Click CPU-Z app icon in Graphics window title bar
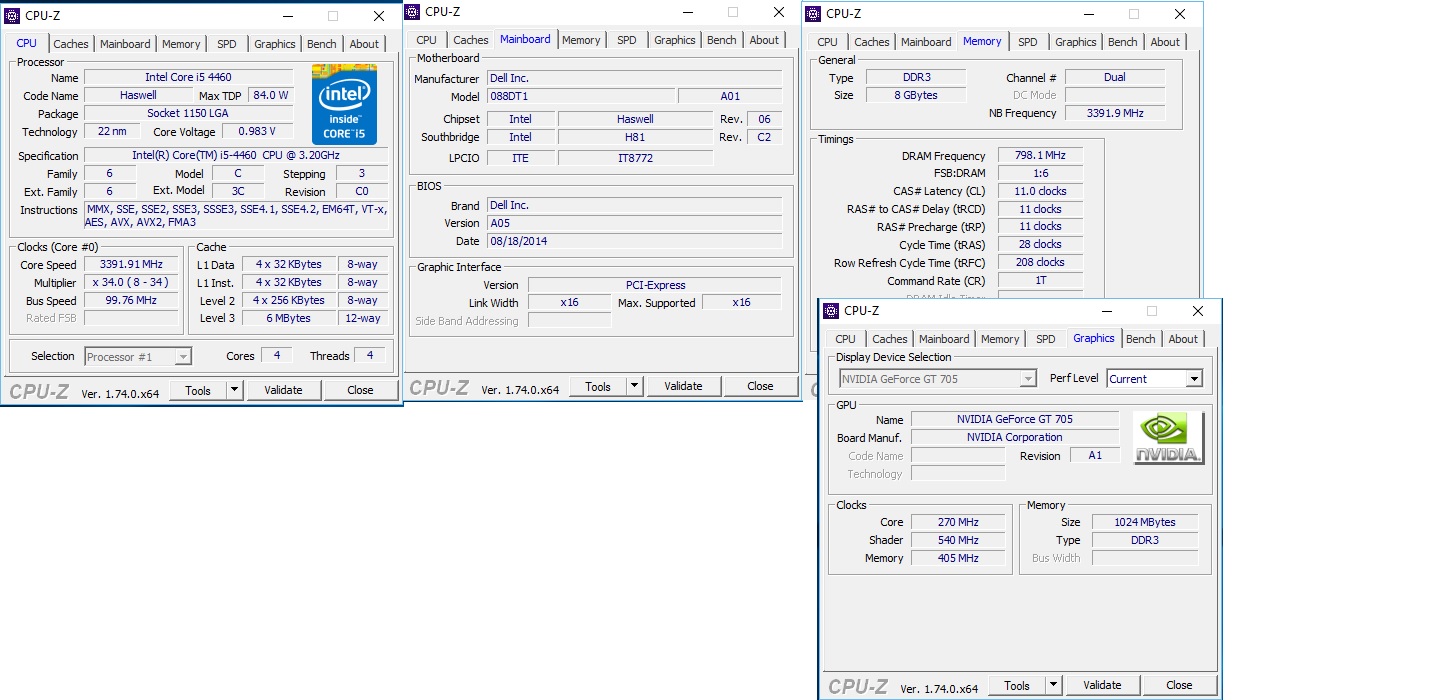 (832, 311)
